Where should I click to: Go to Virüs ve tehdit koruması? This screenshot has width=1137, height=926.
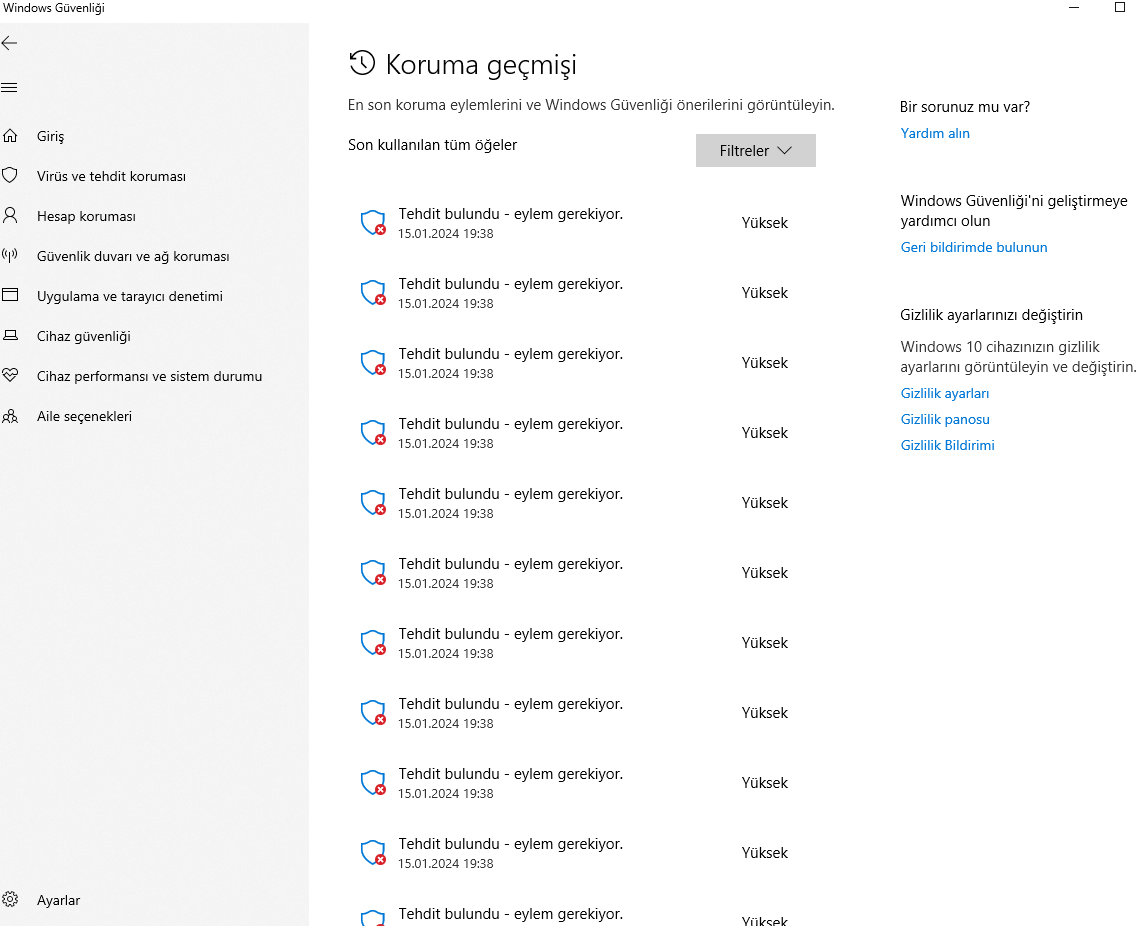tap(111, 176)
